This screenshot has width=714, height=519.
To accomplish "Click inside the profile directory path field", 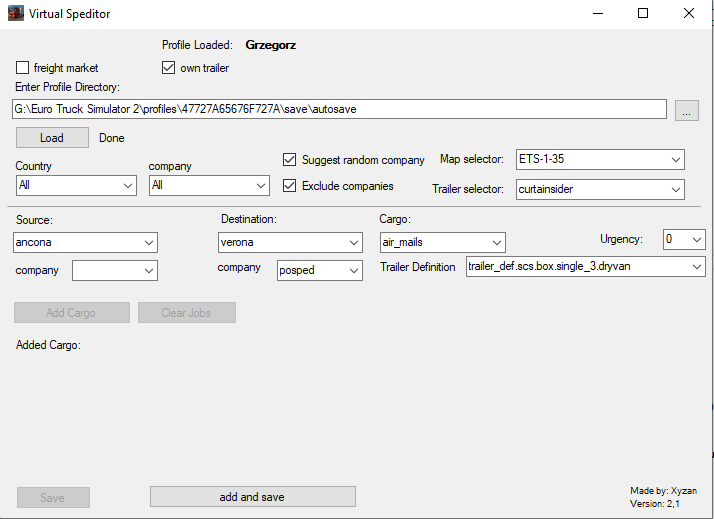I will click(x=339, y=109).
